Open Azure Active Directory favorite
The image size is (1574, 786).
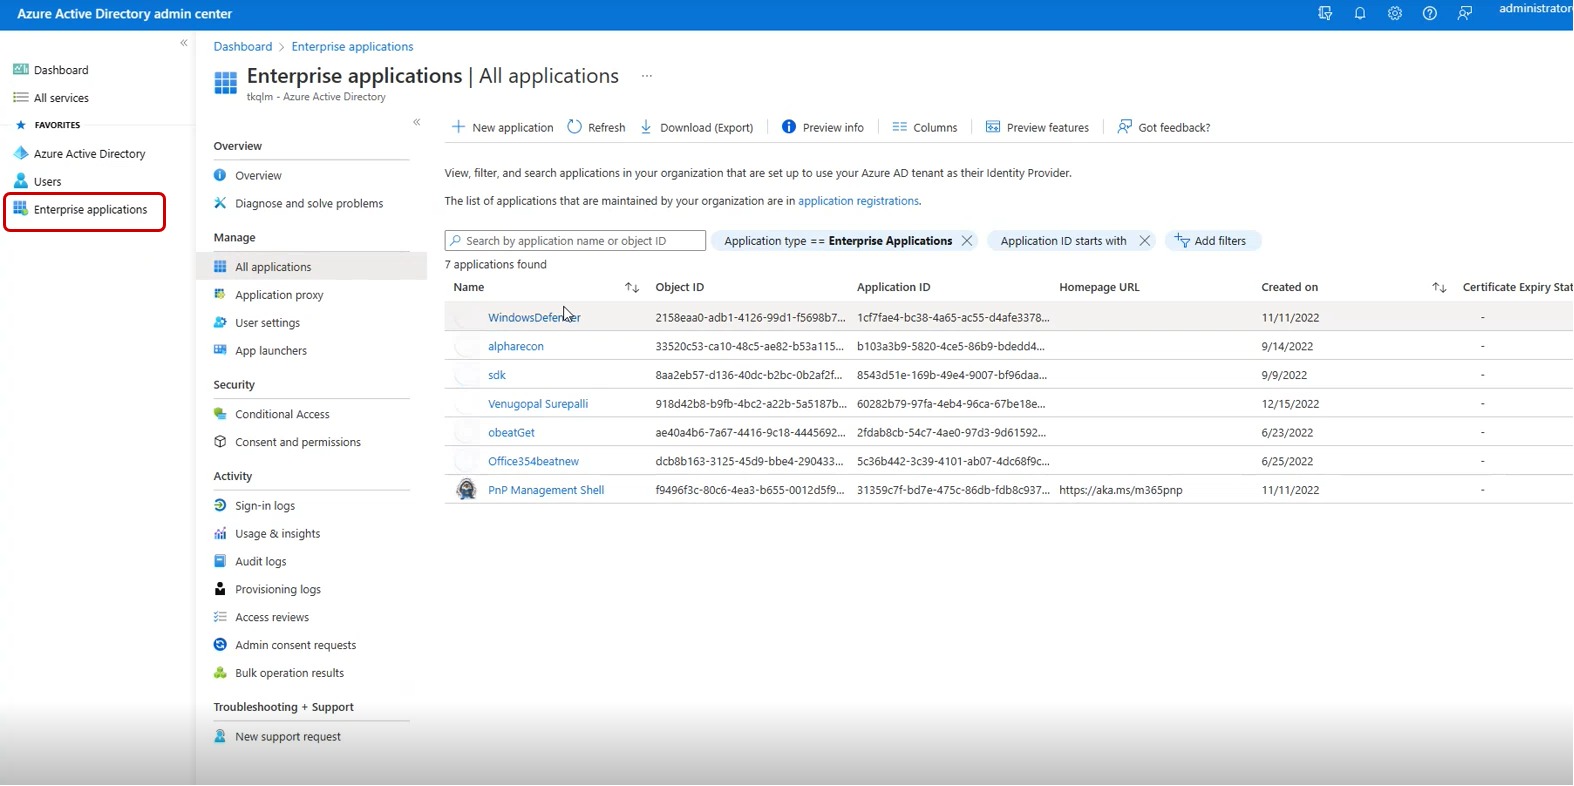[89, 154]
